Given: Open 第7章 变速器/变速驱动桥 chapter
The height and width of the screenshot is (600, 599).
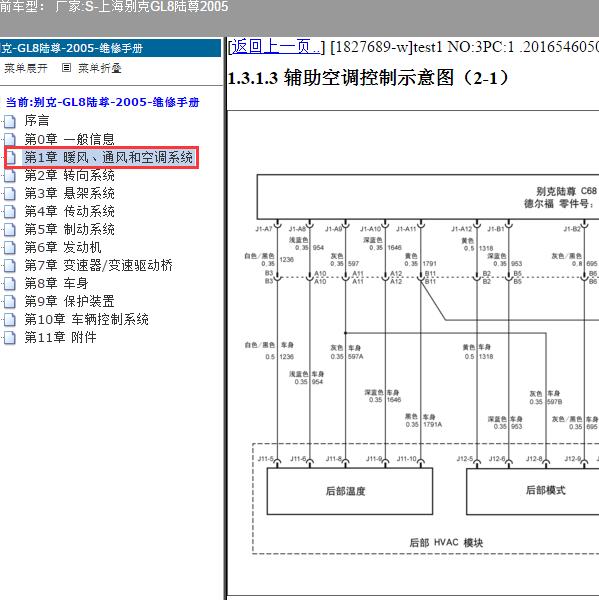Looking at the screenshot, I should (x=98, y=265).
